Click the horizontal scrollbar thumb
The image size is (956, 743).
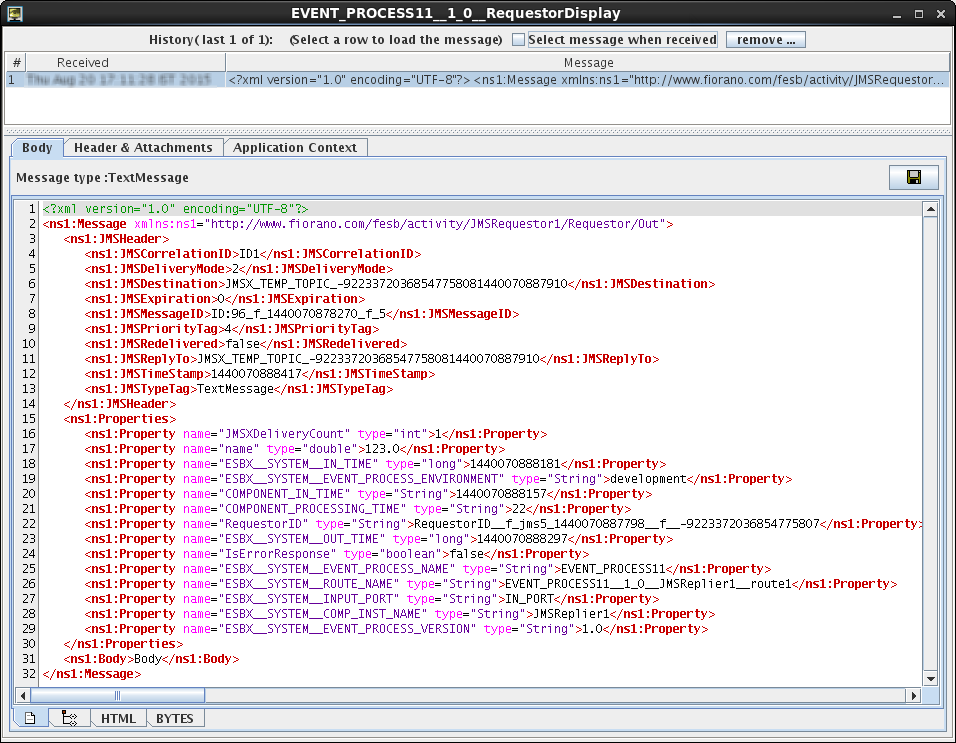point(116,695)
